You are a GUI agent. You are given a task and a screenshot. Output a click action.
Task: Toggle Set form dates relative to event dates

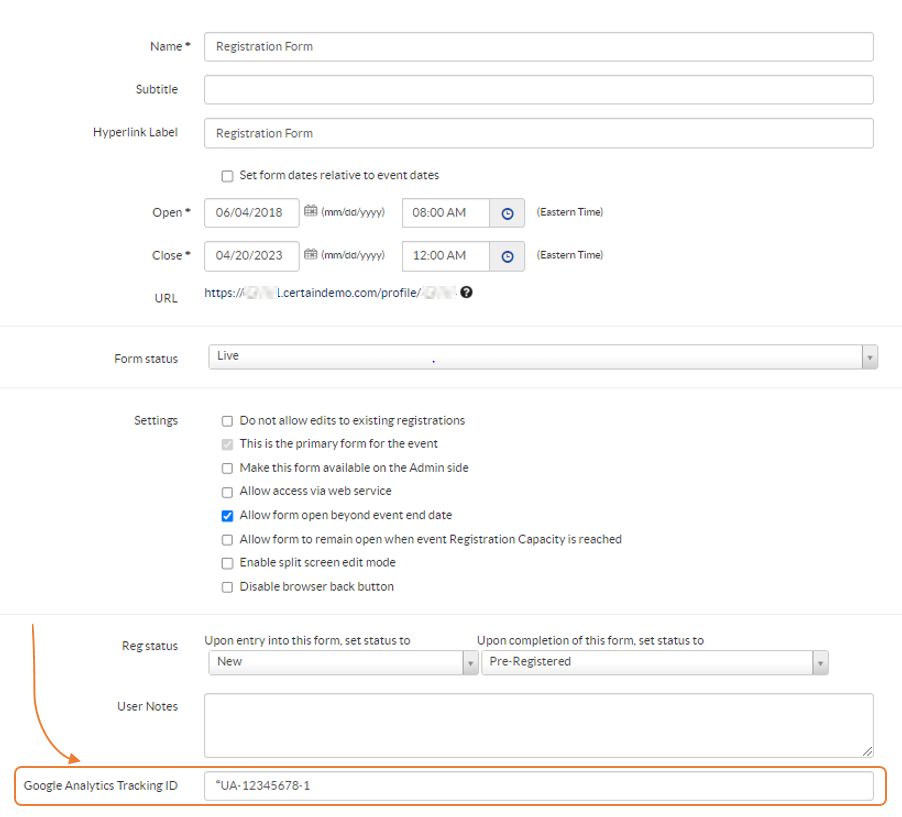(227, 176)
